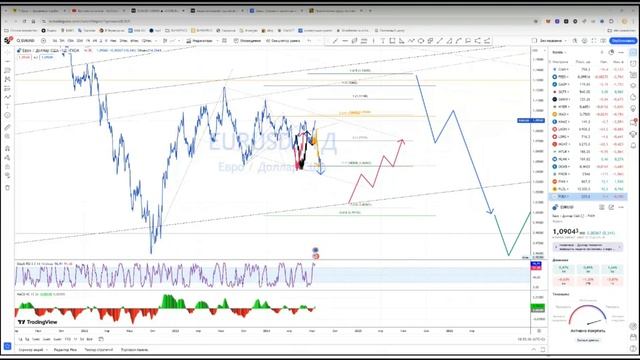640x360 pixels.
Task: Delete drawings with the trash icon
Action: (7, 188)
